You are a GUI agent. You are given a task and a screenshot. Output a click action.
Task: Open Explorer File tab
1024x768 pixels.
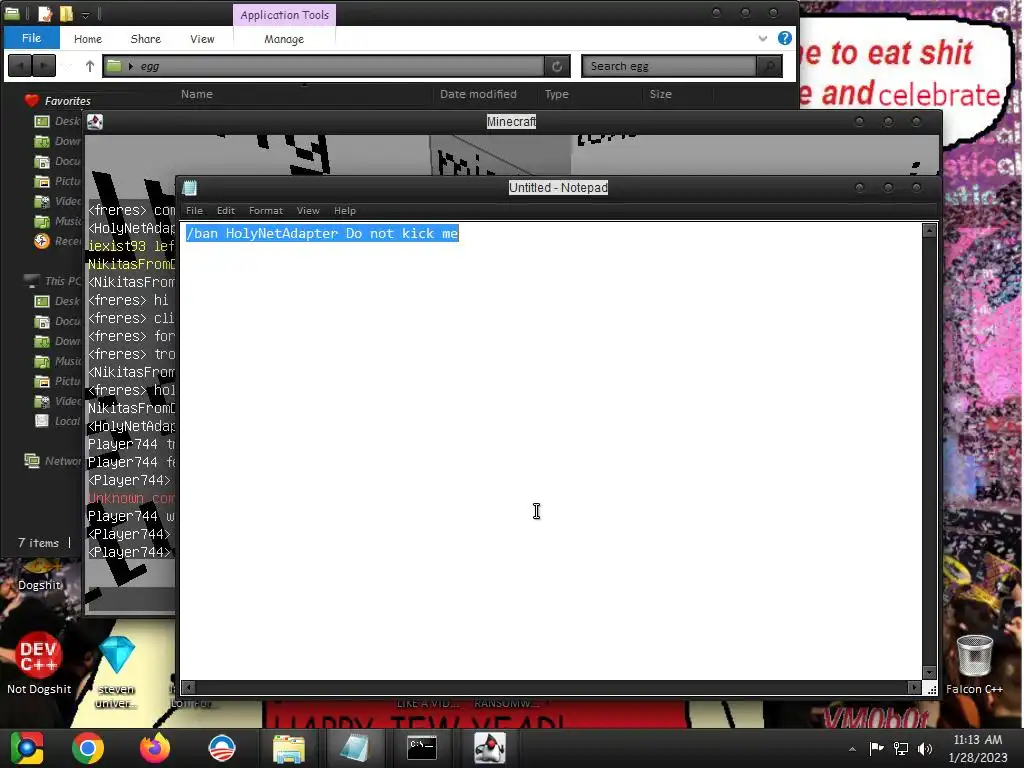pyautogui.click(x=31, y=38)
